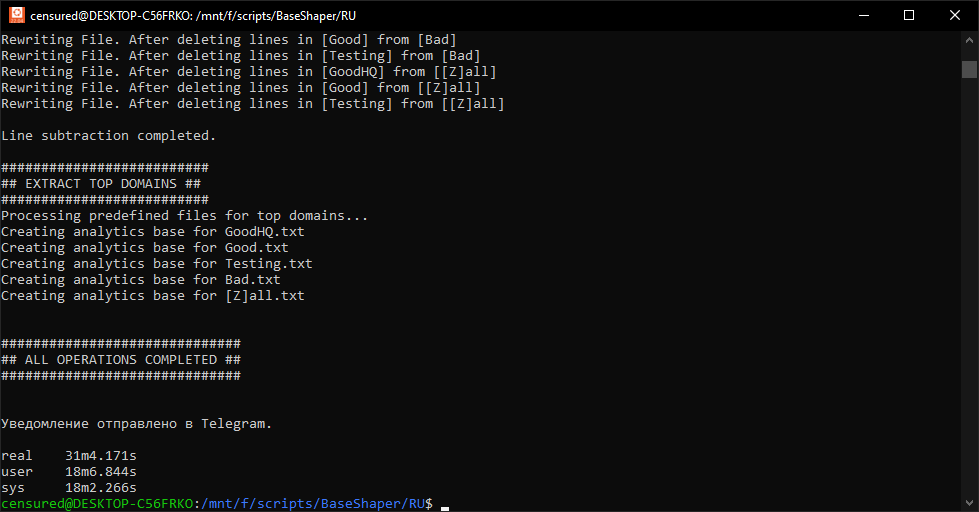Click the vertical scrollbar thumb
This screenshot has width=979, height=512.
(x=969, y=69)
